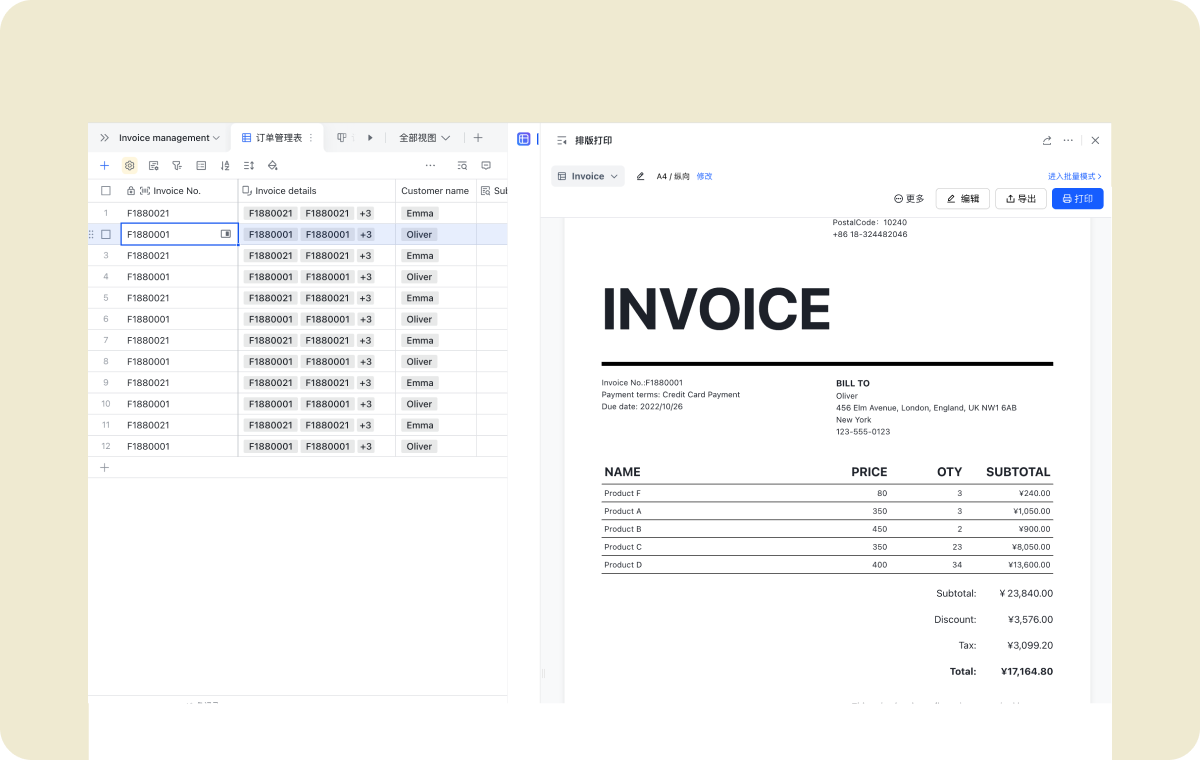1200x760 pixels.
Task: Click the panel resize handle at bottom left of preview
Action: [x=543, y=674]
